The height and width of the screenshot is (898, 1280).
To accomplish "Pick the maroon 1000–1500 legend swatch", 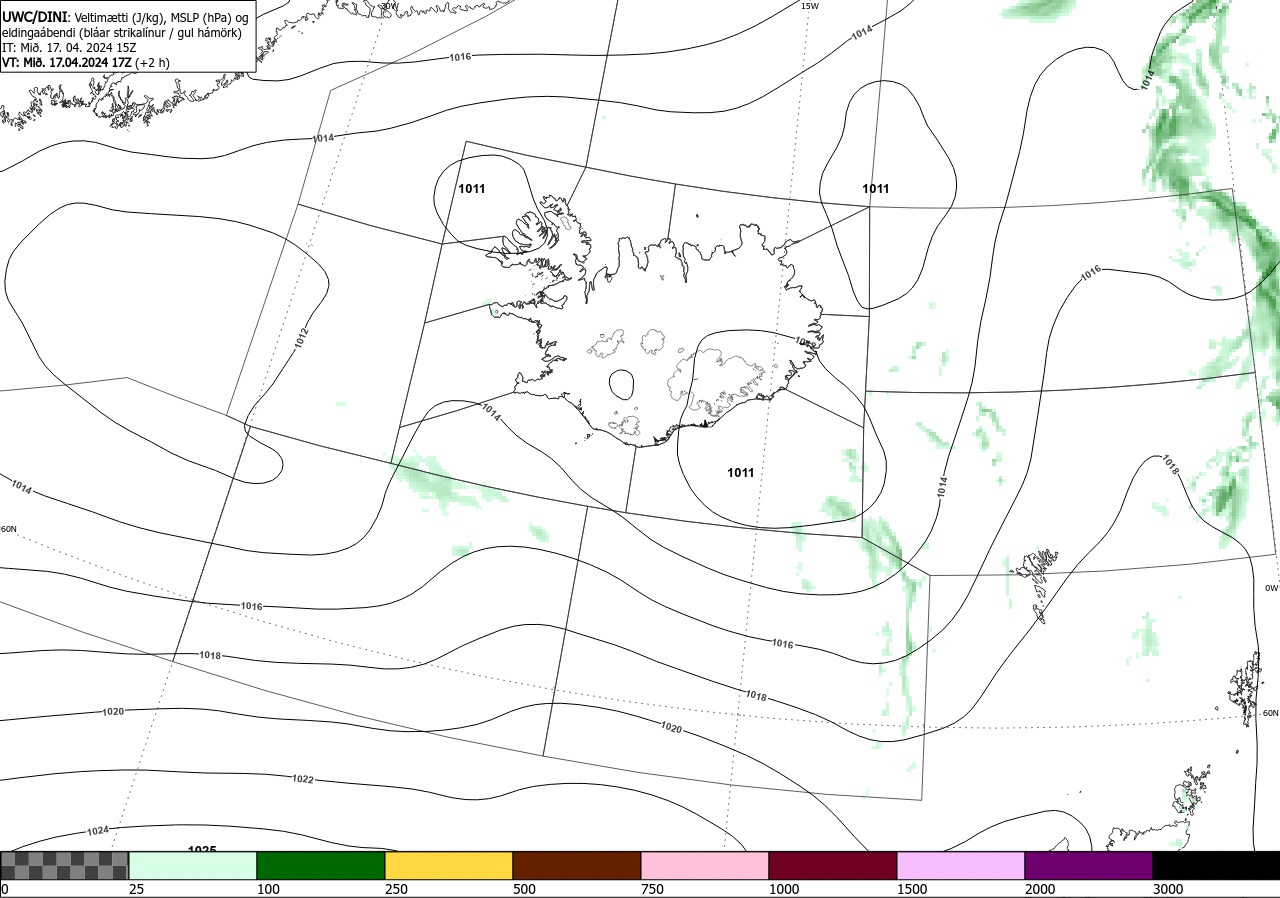I will click(x=833, y=866).
